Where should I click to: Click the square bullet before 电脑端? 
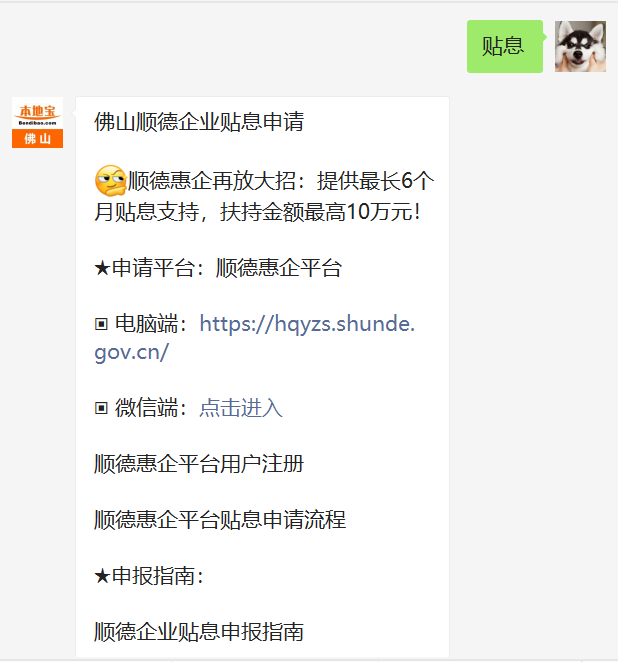coord(101,324)
